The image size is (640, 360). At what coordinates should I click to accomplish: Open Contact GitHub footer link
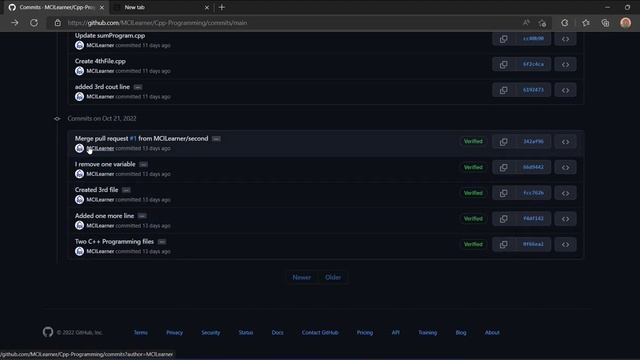(320, 333)
